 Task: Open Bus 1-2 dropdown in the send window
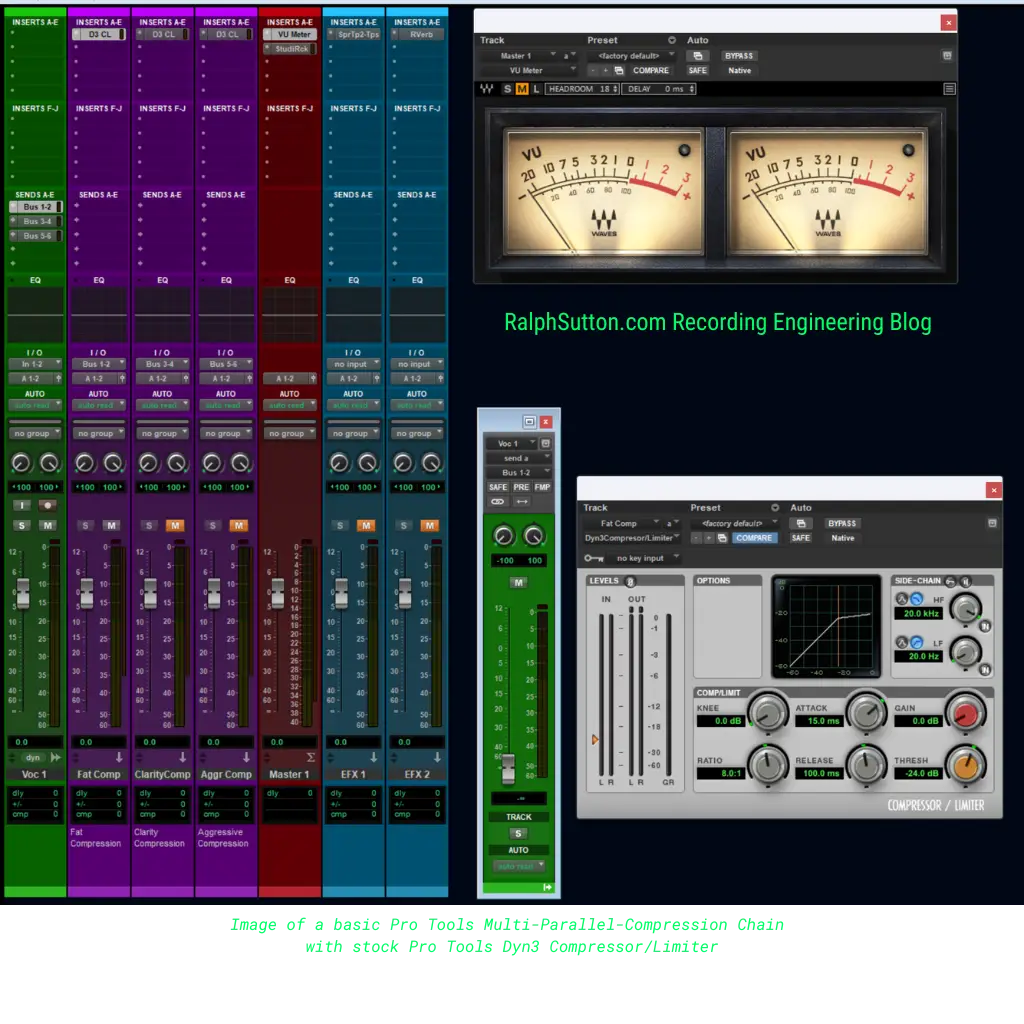coord(519,473)
